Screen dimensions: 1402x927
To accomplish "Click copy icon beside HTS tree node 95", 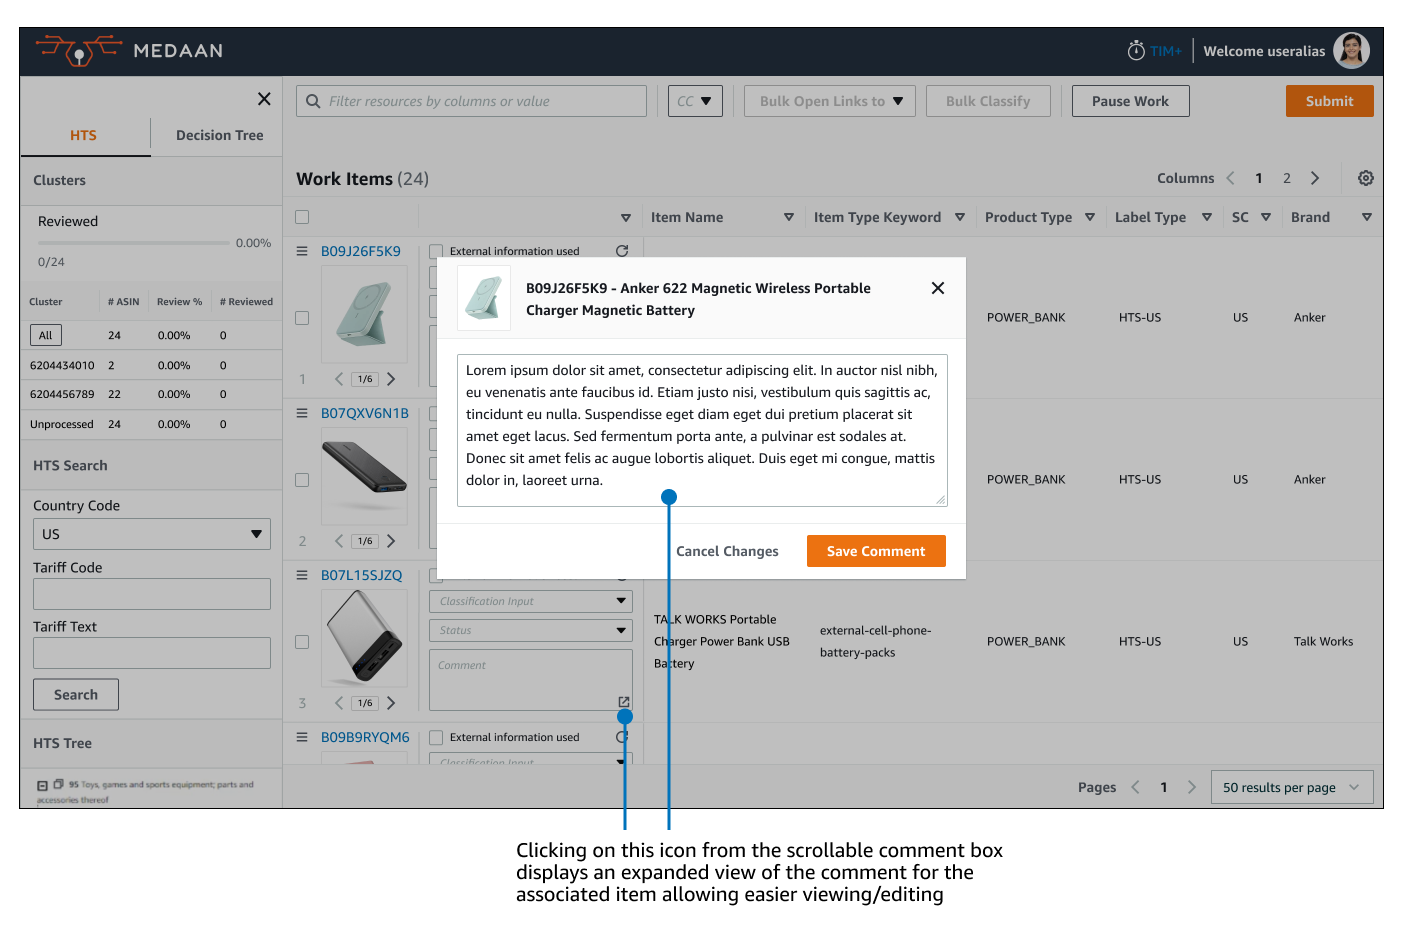I will [59, 785].
